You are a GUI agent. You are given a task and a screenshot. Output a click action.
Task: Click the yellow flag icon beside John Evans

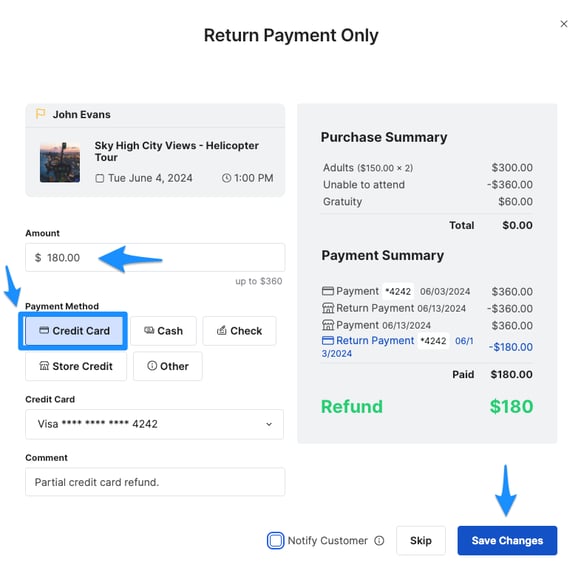point(40,114)
